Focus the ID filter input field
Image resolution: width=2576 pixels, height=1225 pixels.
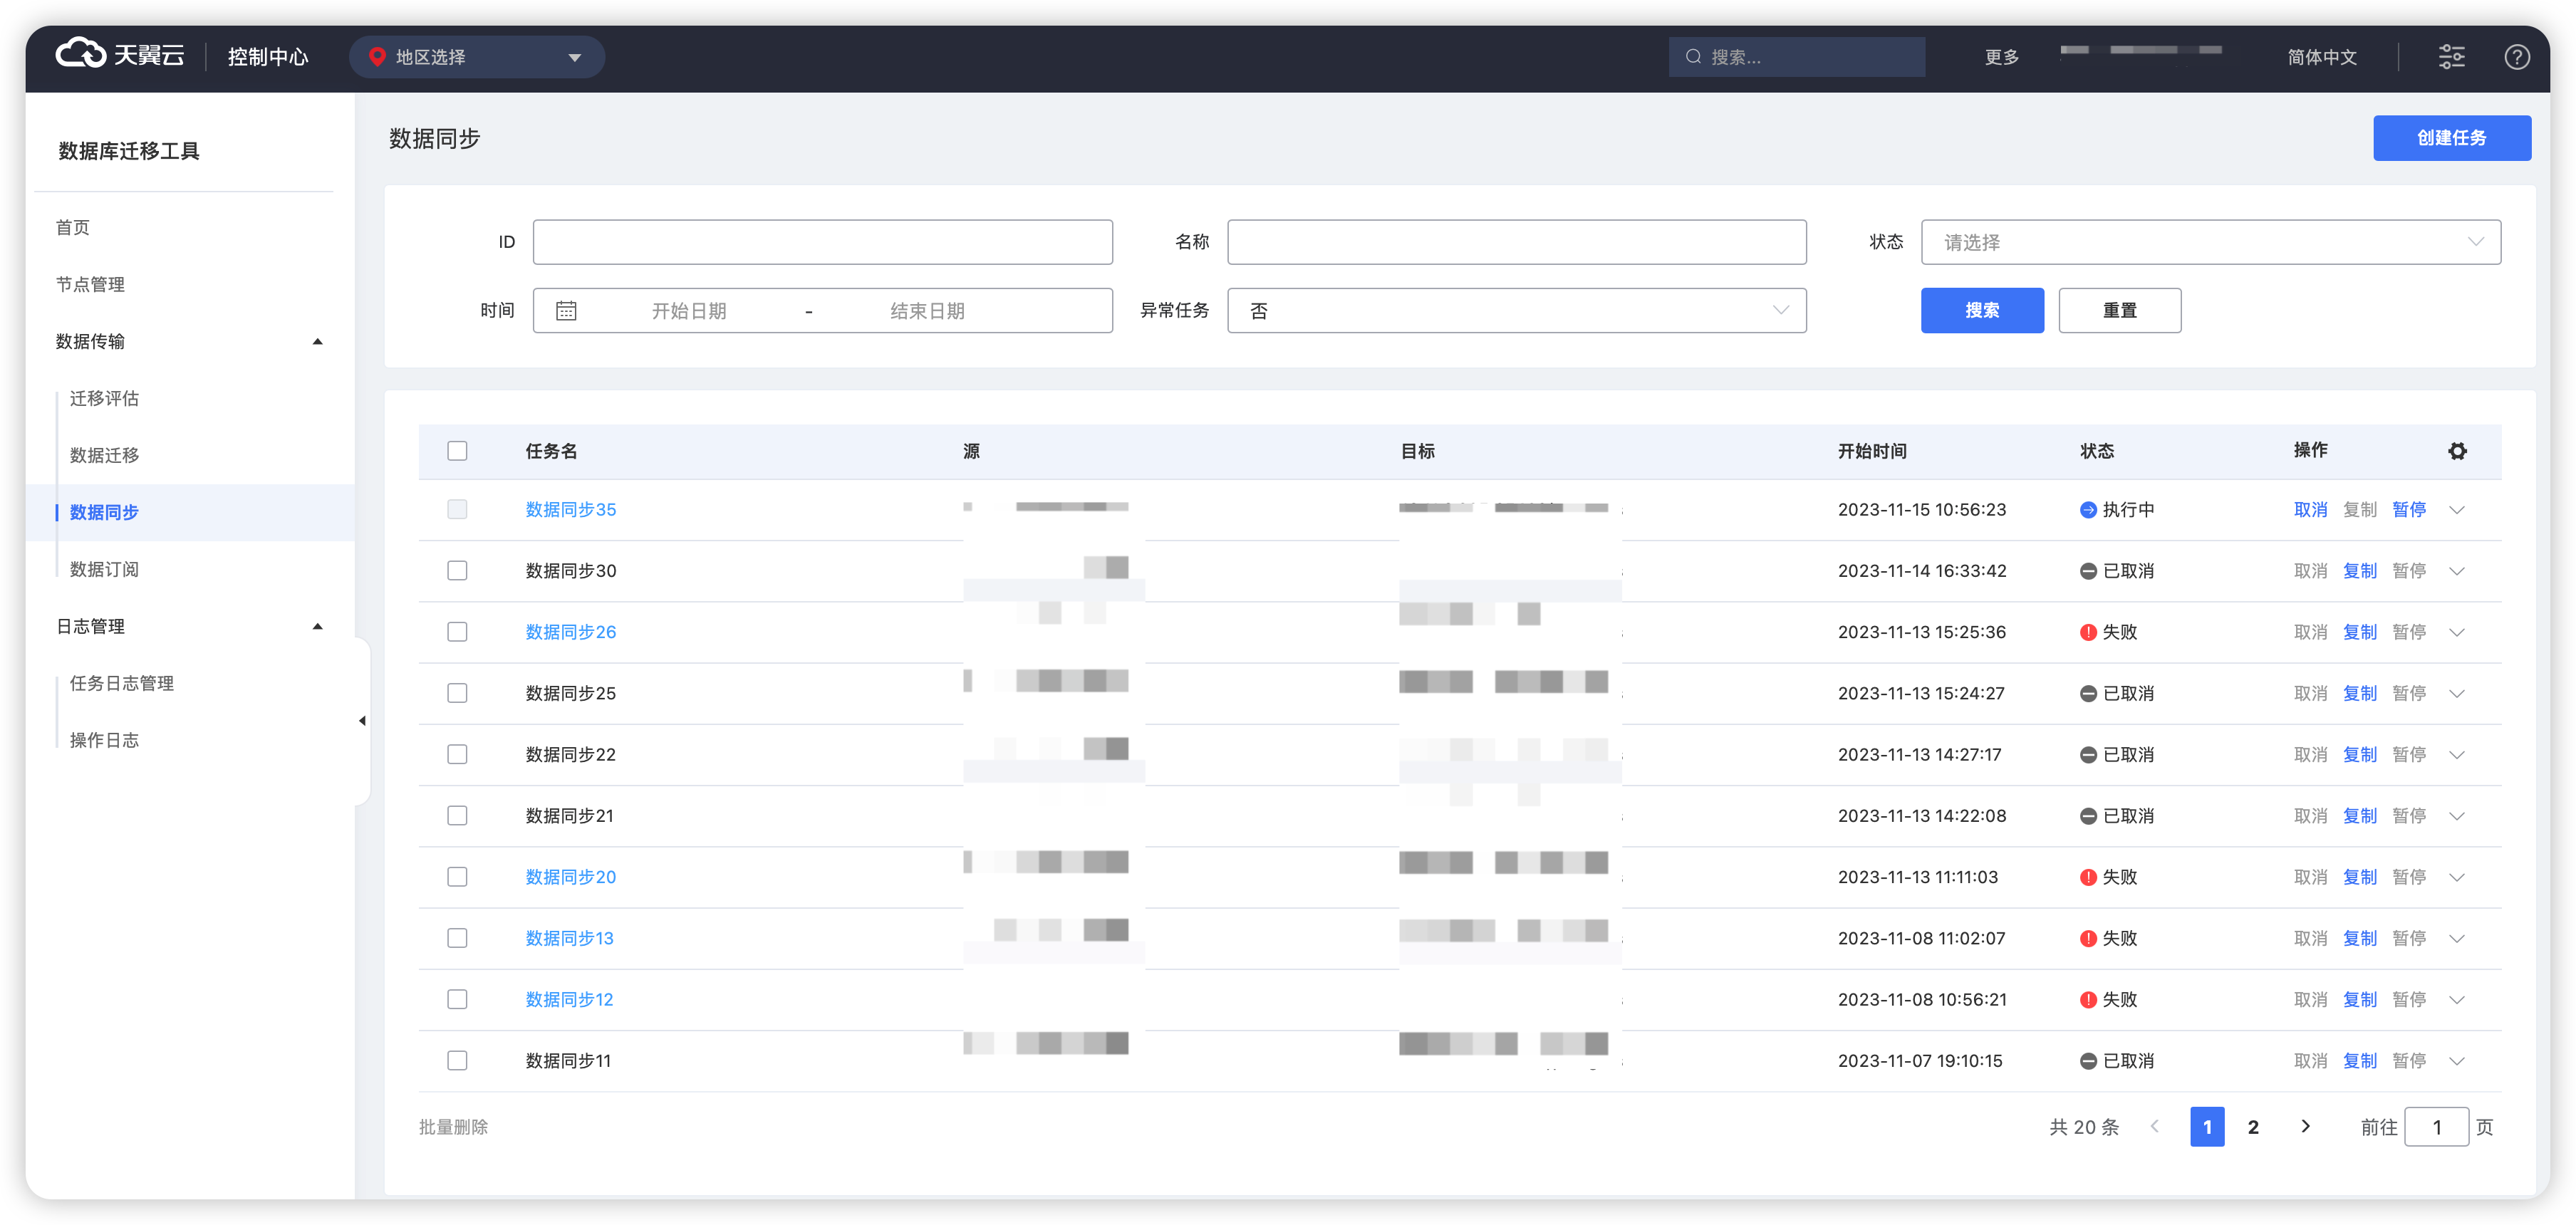[x=822, y=242]
